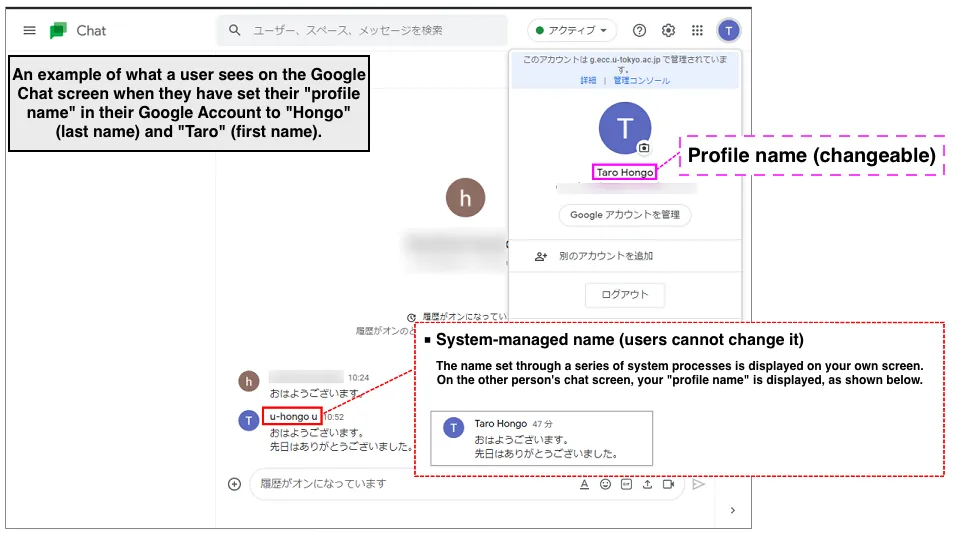Open the emoji picker icon

point(605,484)
